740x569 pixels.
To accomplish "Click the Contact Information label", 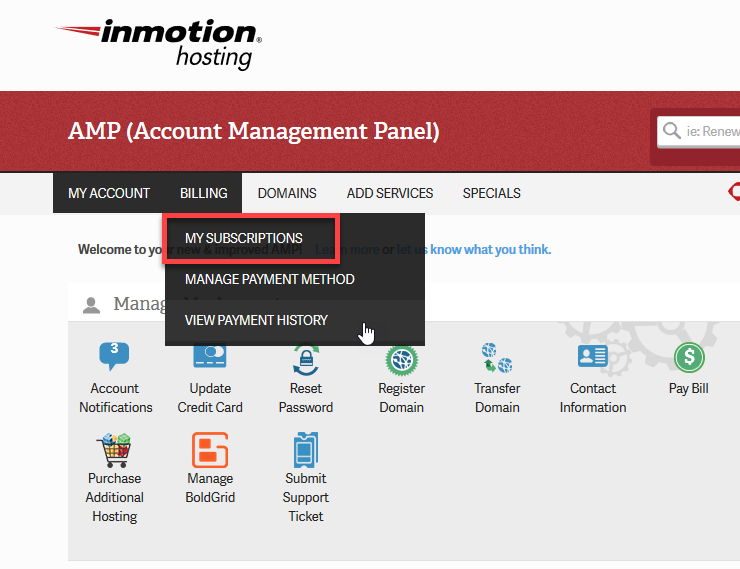I will tap(593, 398).
